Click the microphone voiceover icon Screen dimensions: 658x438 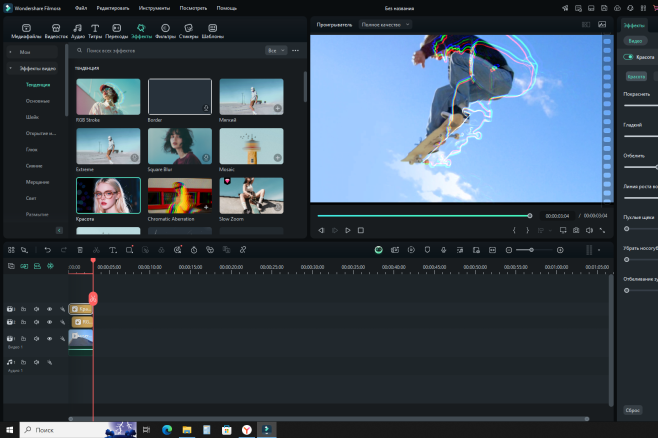(444, 250)
